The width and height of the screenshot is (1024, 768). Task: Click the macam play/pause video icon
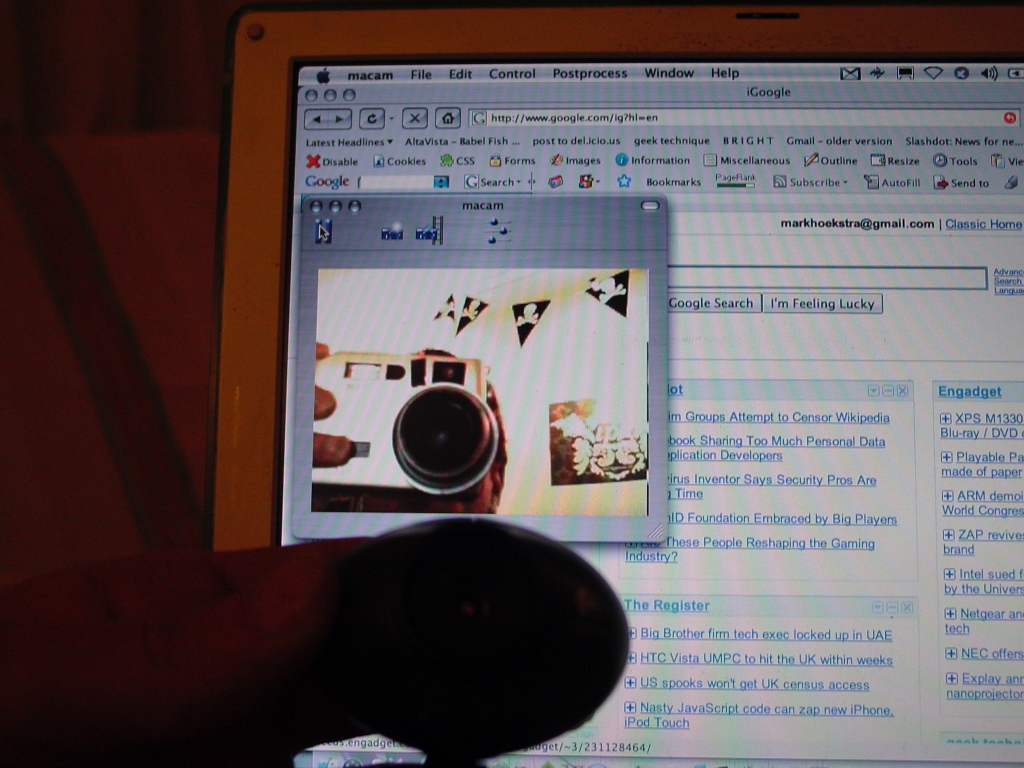pos(323,231)
